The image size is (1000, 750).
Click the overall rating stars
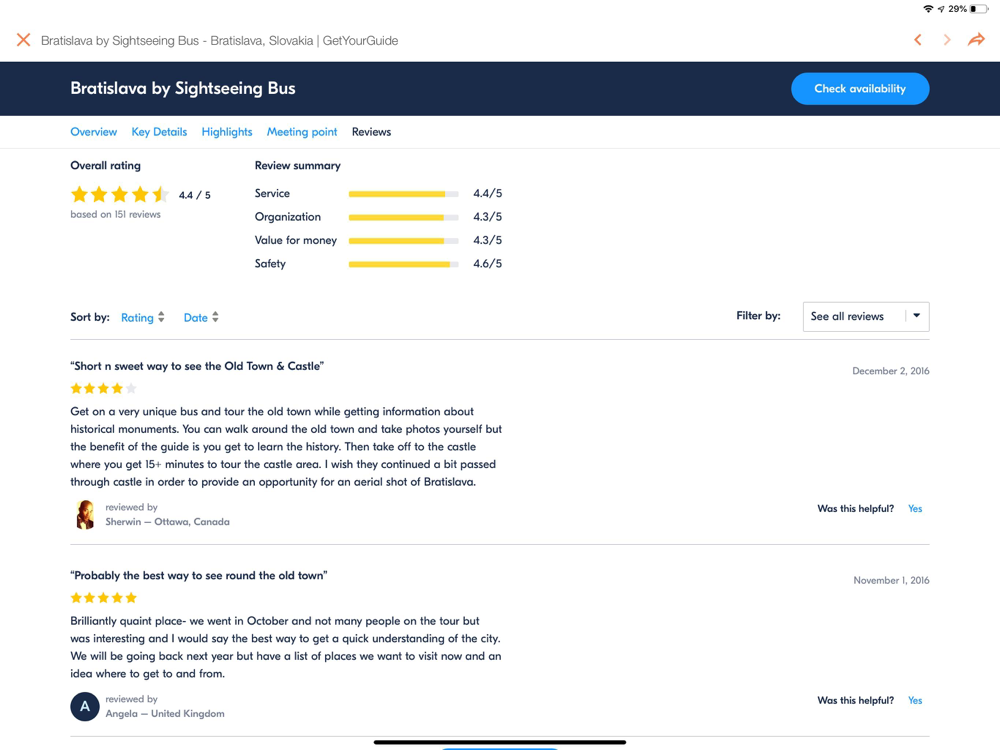click(x=119, y=195)
